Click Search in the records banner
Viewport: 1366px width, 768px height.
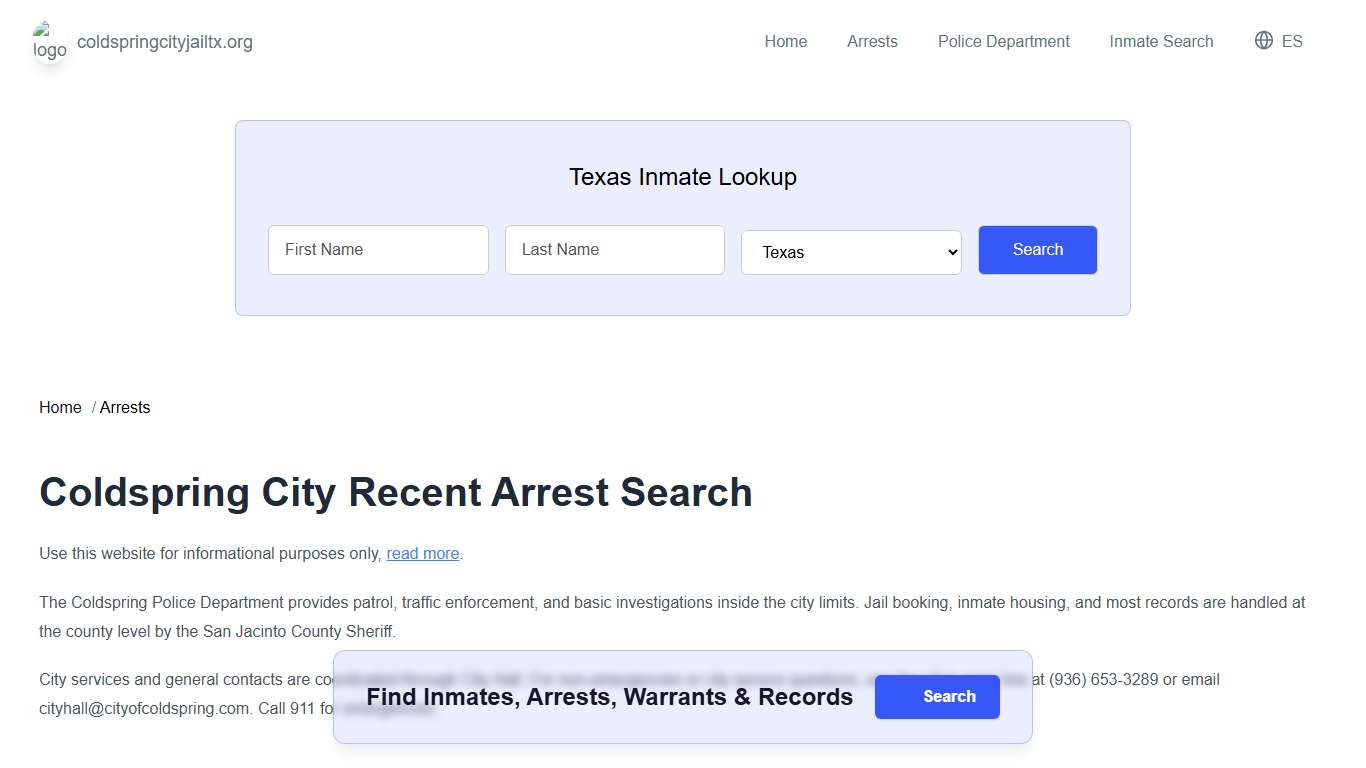(x=937, y=697)
